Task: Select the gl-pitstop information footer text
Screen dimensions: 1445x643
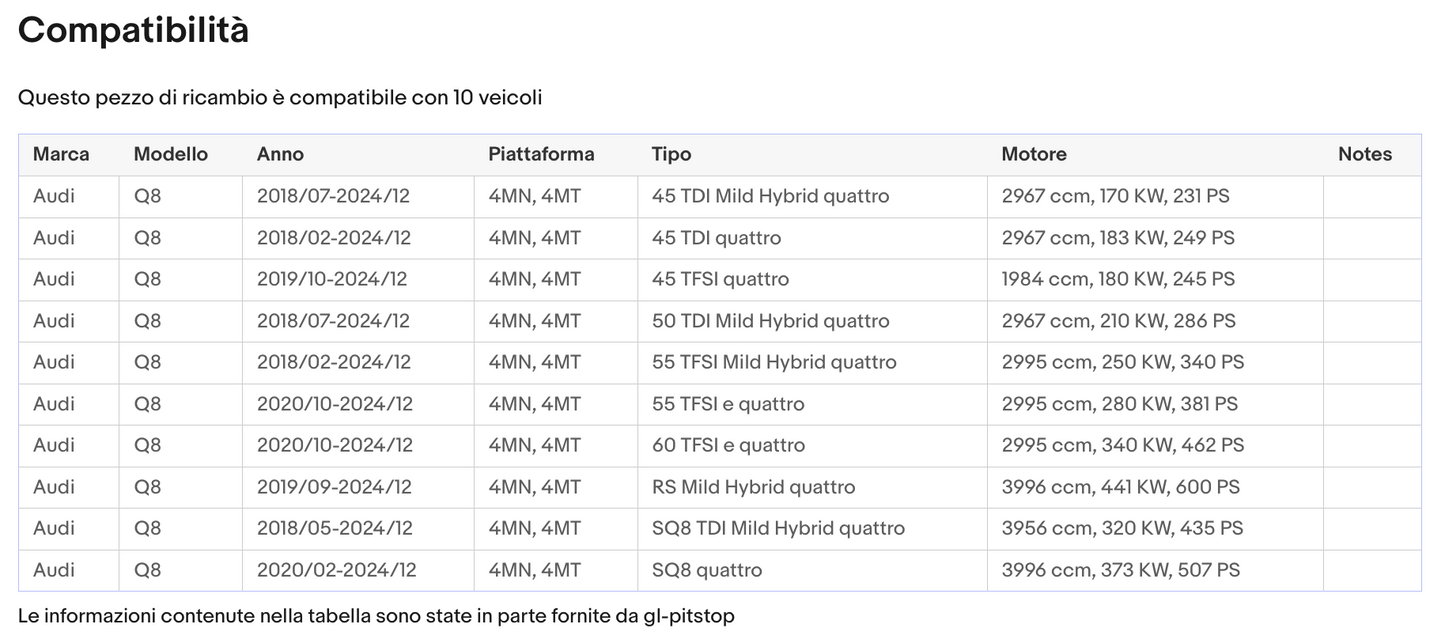Action: (x=376, y=616)
